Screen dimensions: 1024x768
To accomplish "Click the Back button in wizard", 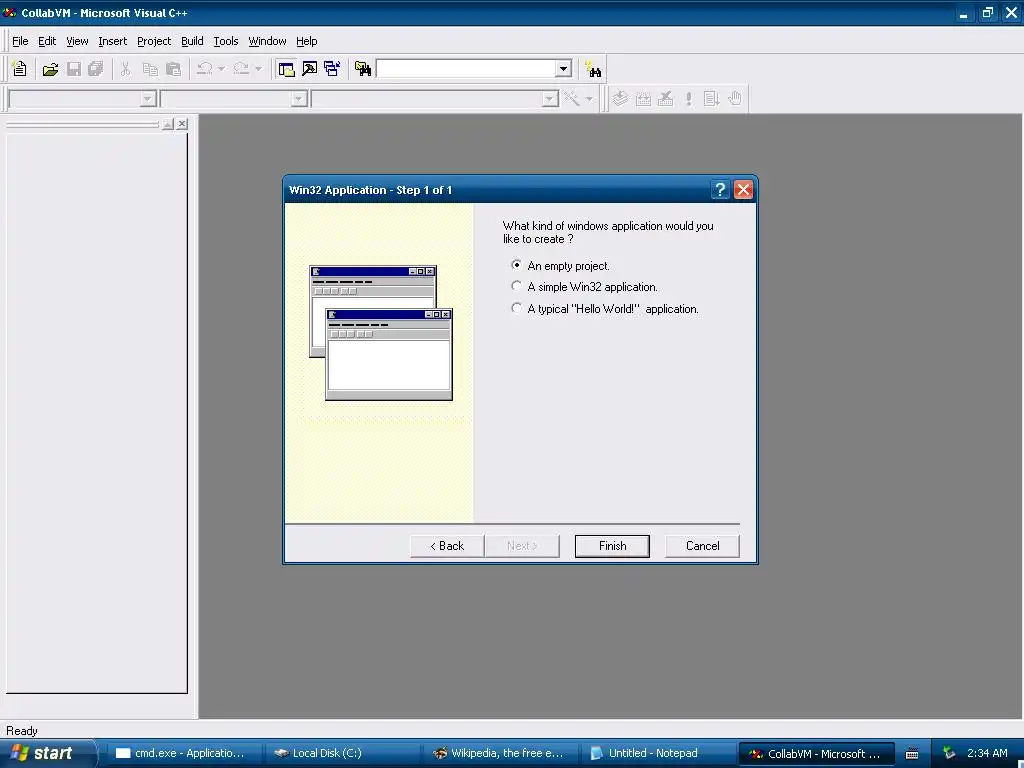I will pos(447,546).
